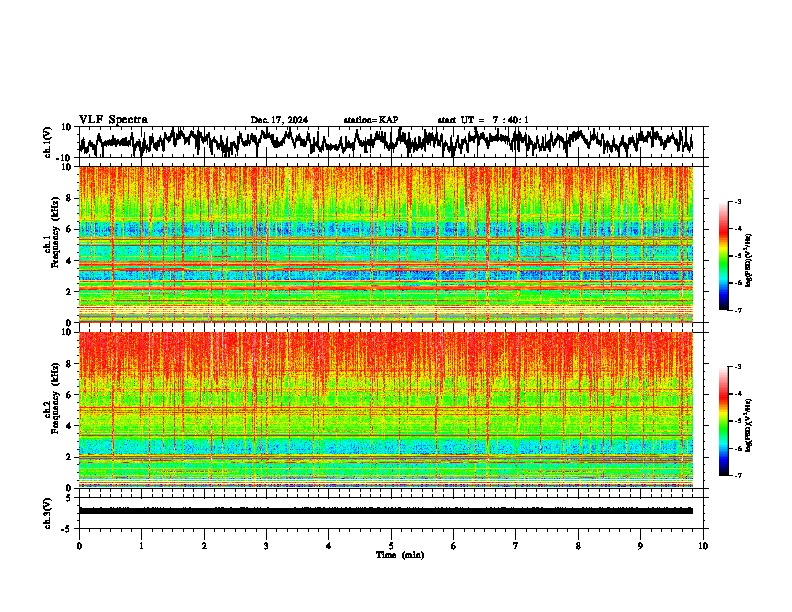Click the "-3" label on ch.2 color bar
The width and height of the screenshot is (792, 612).
pyautogui.click(x=737, y=367)
